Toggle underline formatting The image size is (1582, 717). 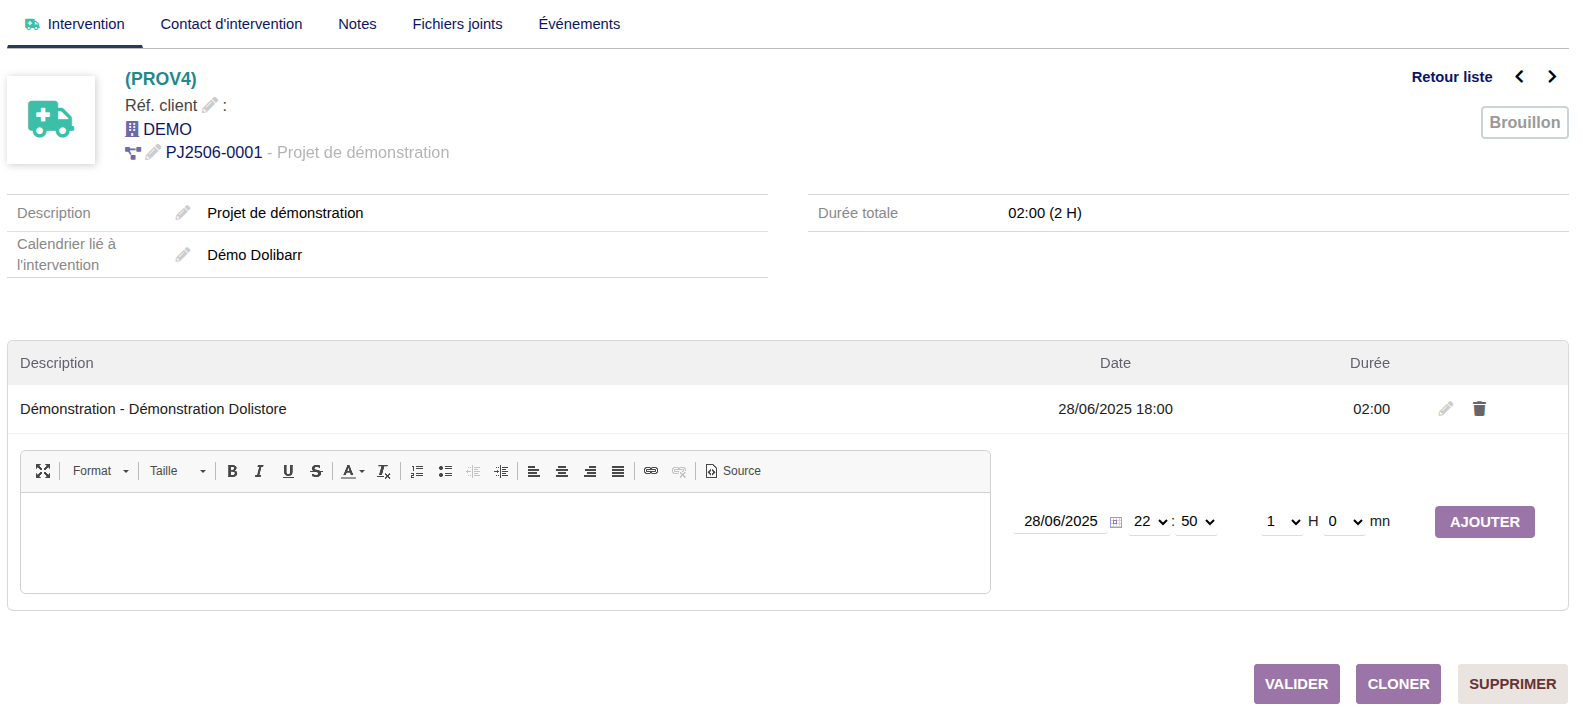[288, 471]
